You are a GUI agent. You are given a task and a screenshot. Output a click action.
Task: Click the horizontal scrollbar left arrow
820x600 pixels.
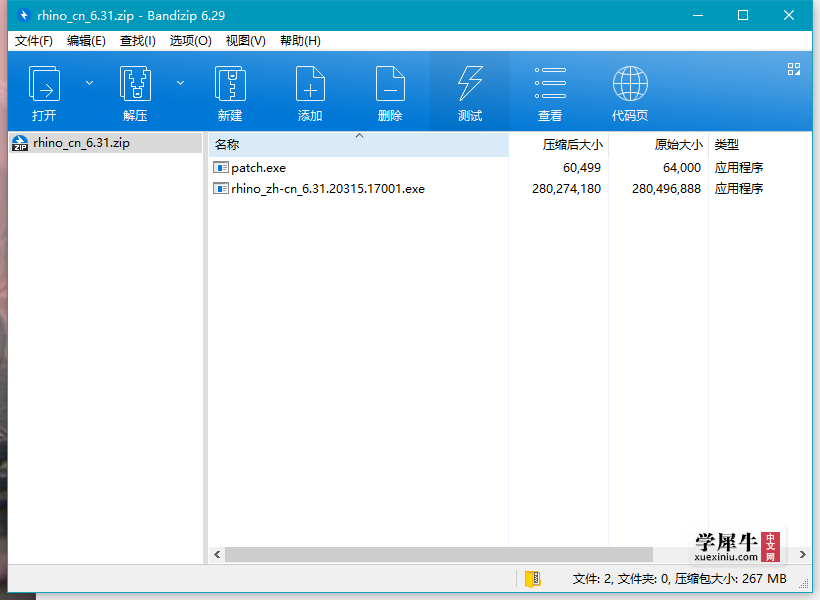(217, 554)
